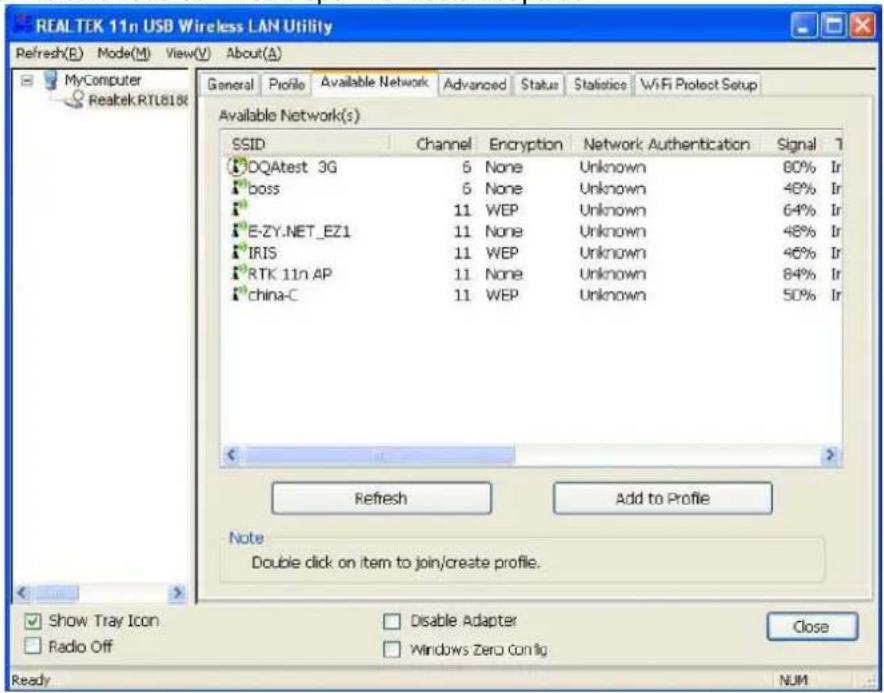Open the Mode(M) menu
The width and height of the screenshot is (884, 693).
124,54
